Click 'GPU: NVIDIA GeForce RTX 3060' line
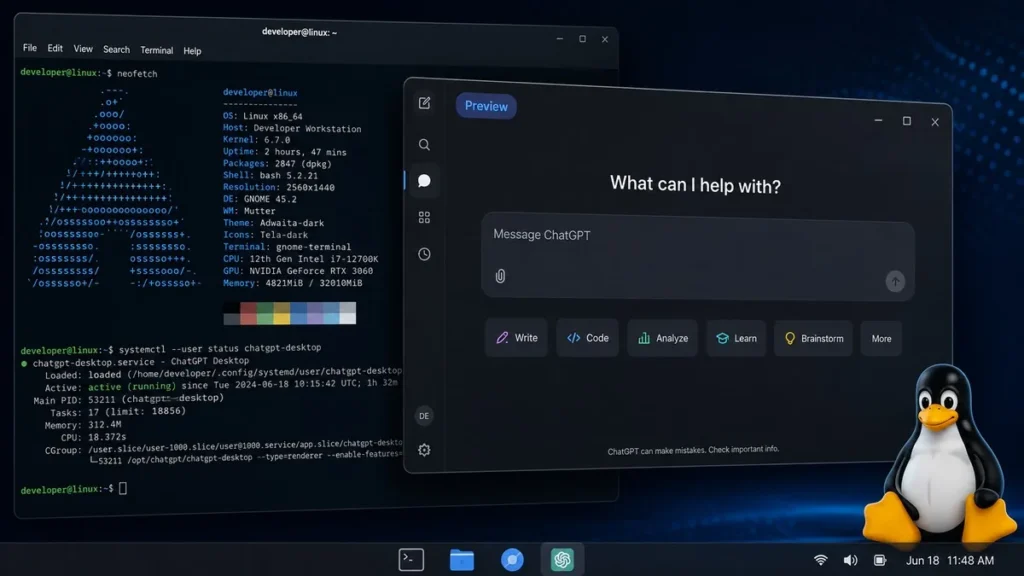The height and width of the screenshot is (576, 1024). 298,271
